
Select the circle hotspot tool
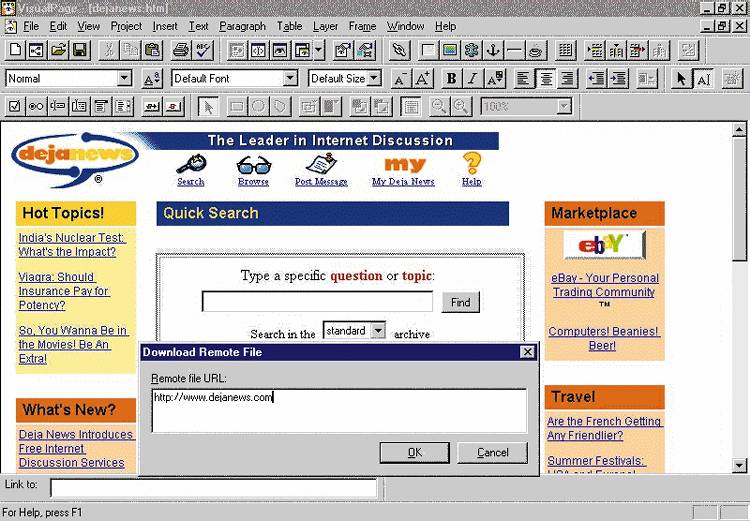coord(258,106)
